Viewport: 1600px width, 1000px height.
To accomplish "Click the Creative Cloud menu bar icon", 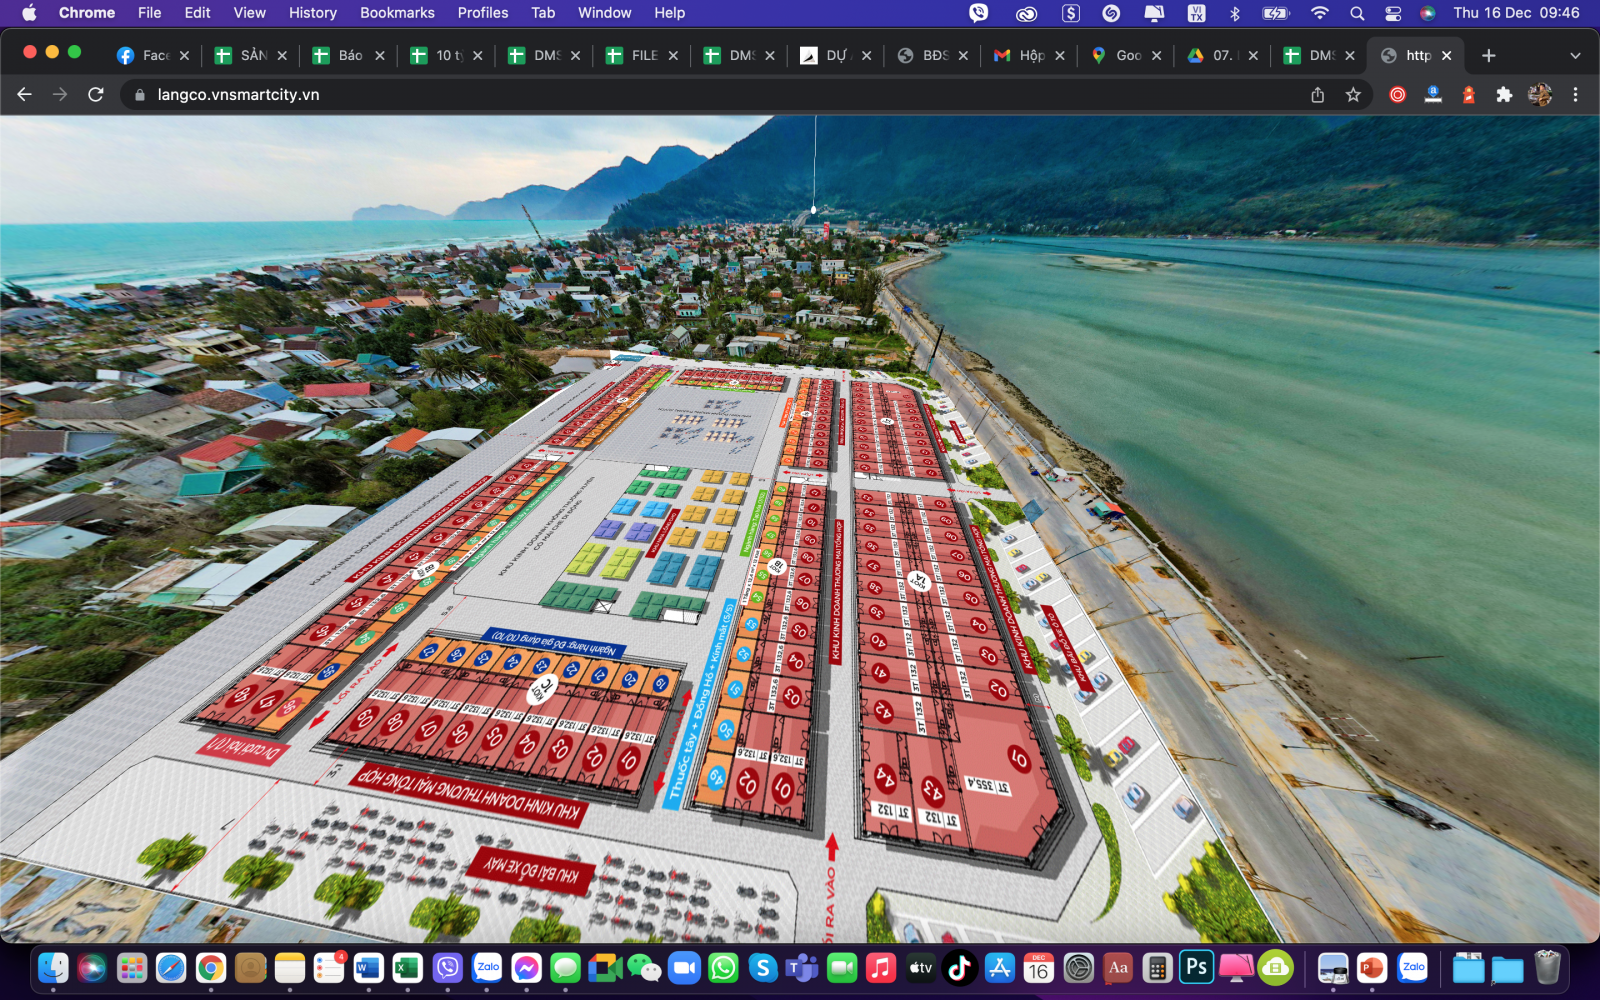I will click(x=1026, y=13).
